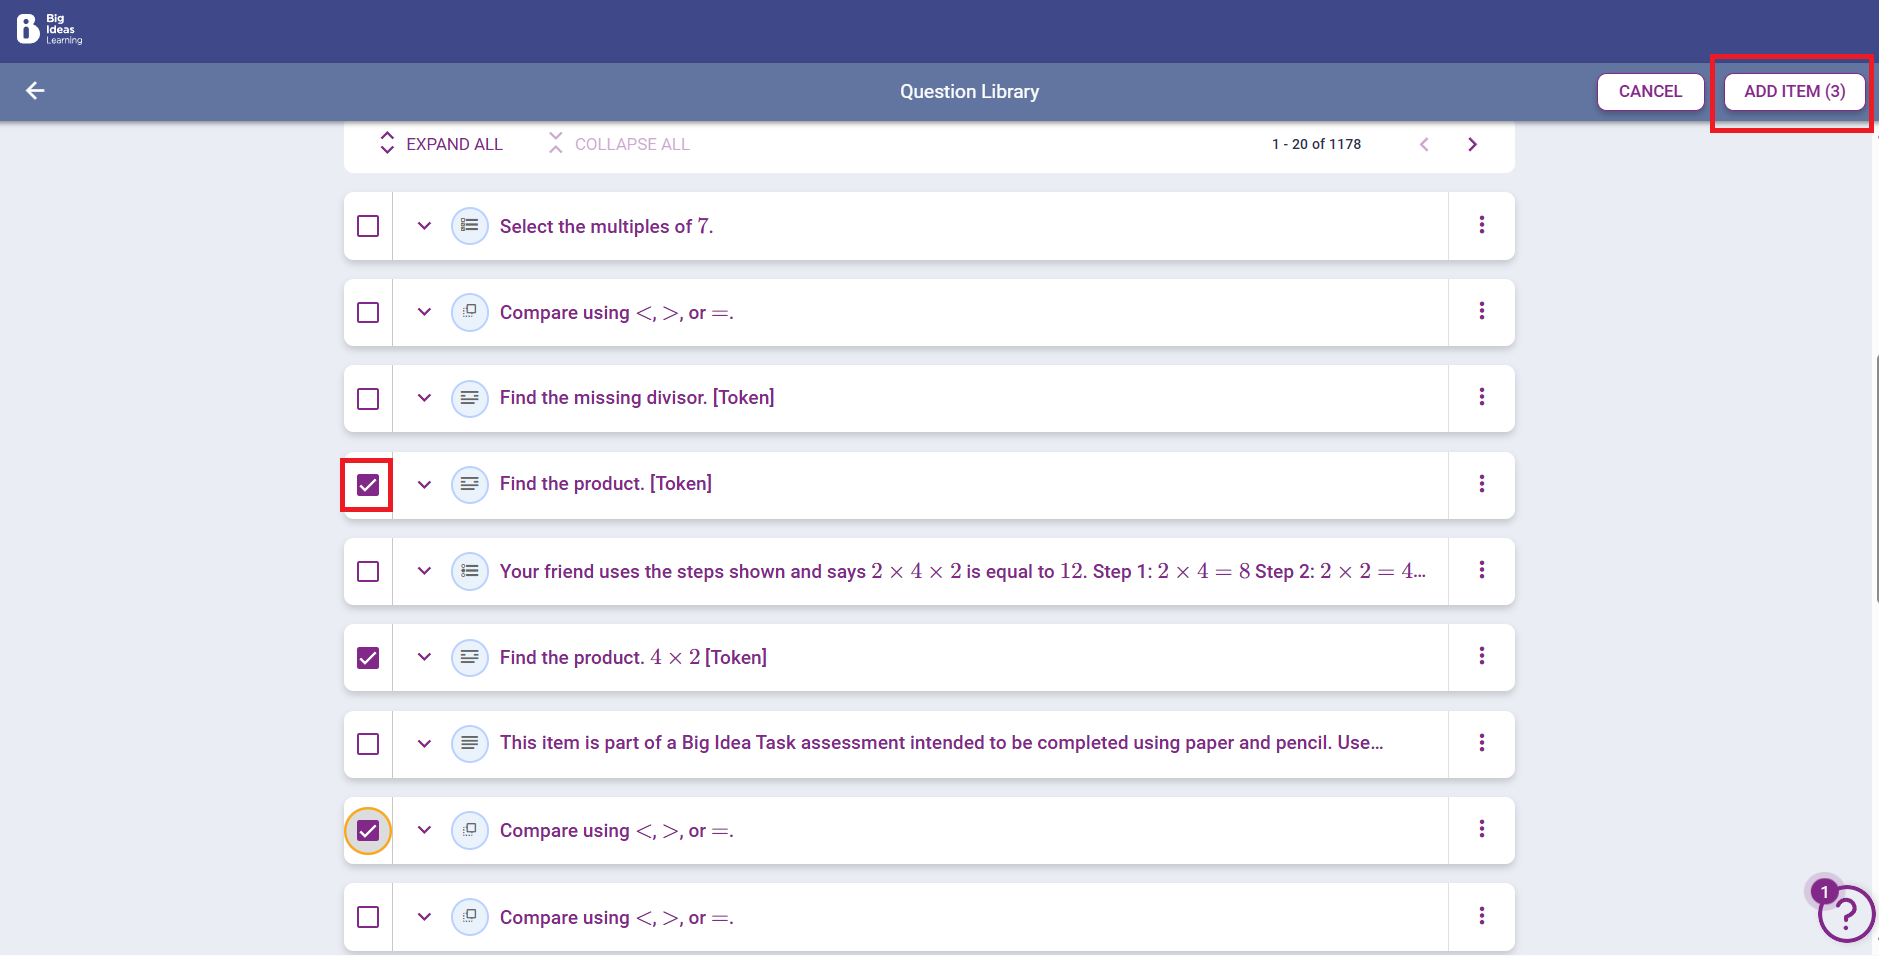Viewport: 1879px width, 956px height.
Task: Open the help question mark icon
Action: click(x=1845, y=913)
